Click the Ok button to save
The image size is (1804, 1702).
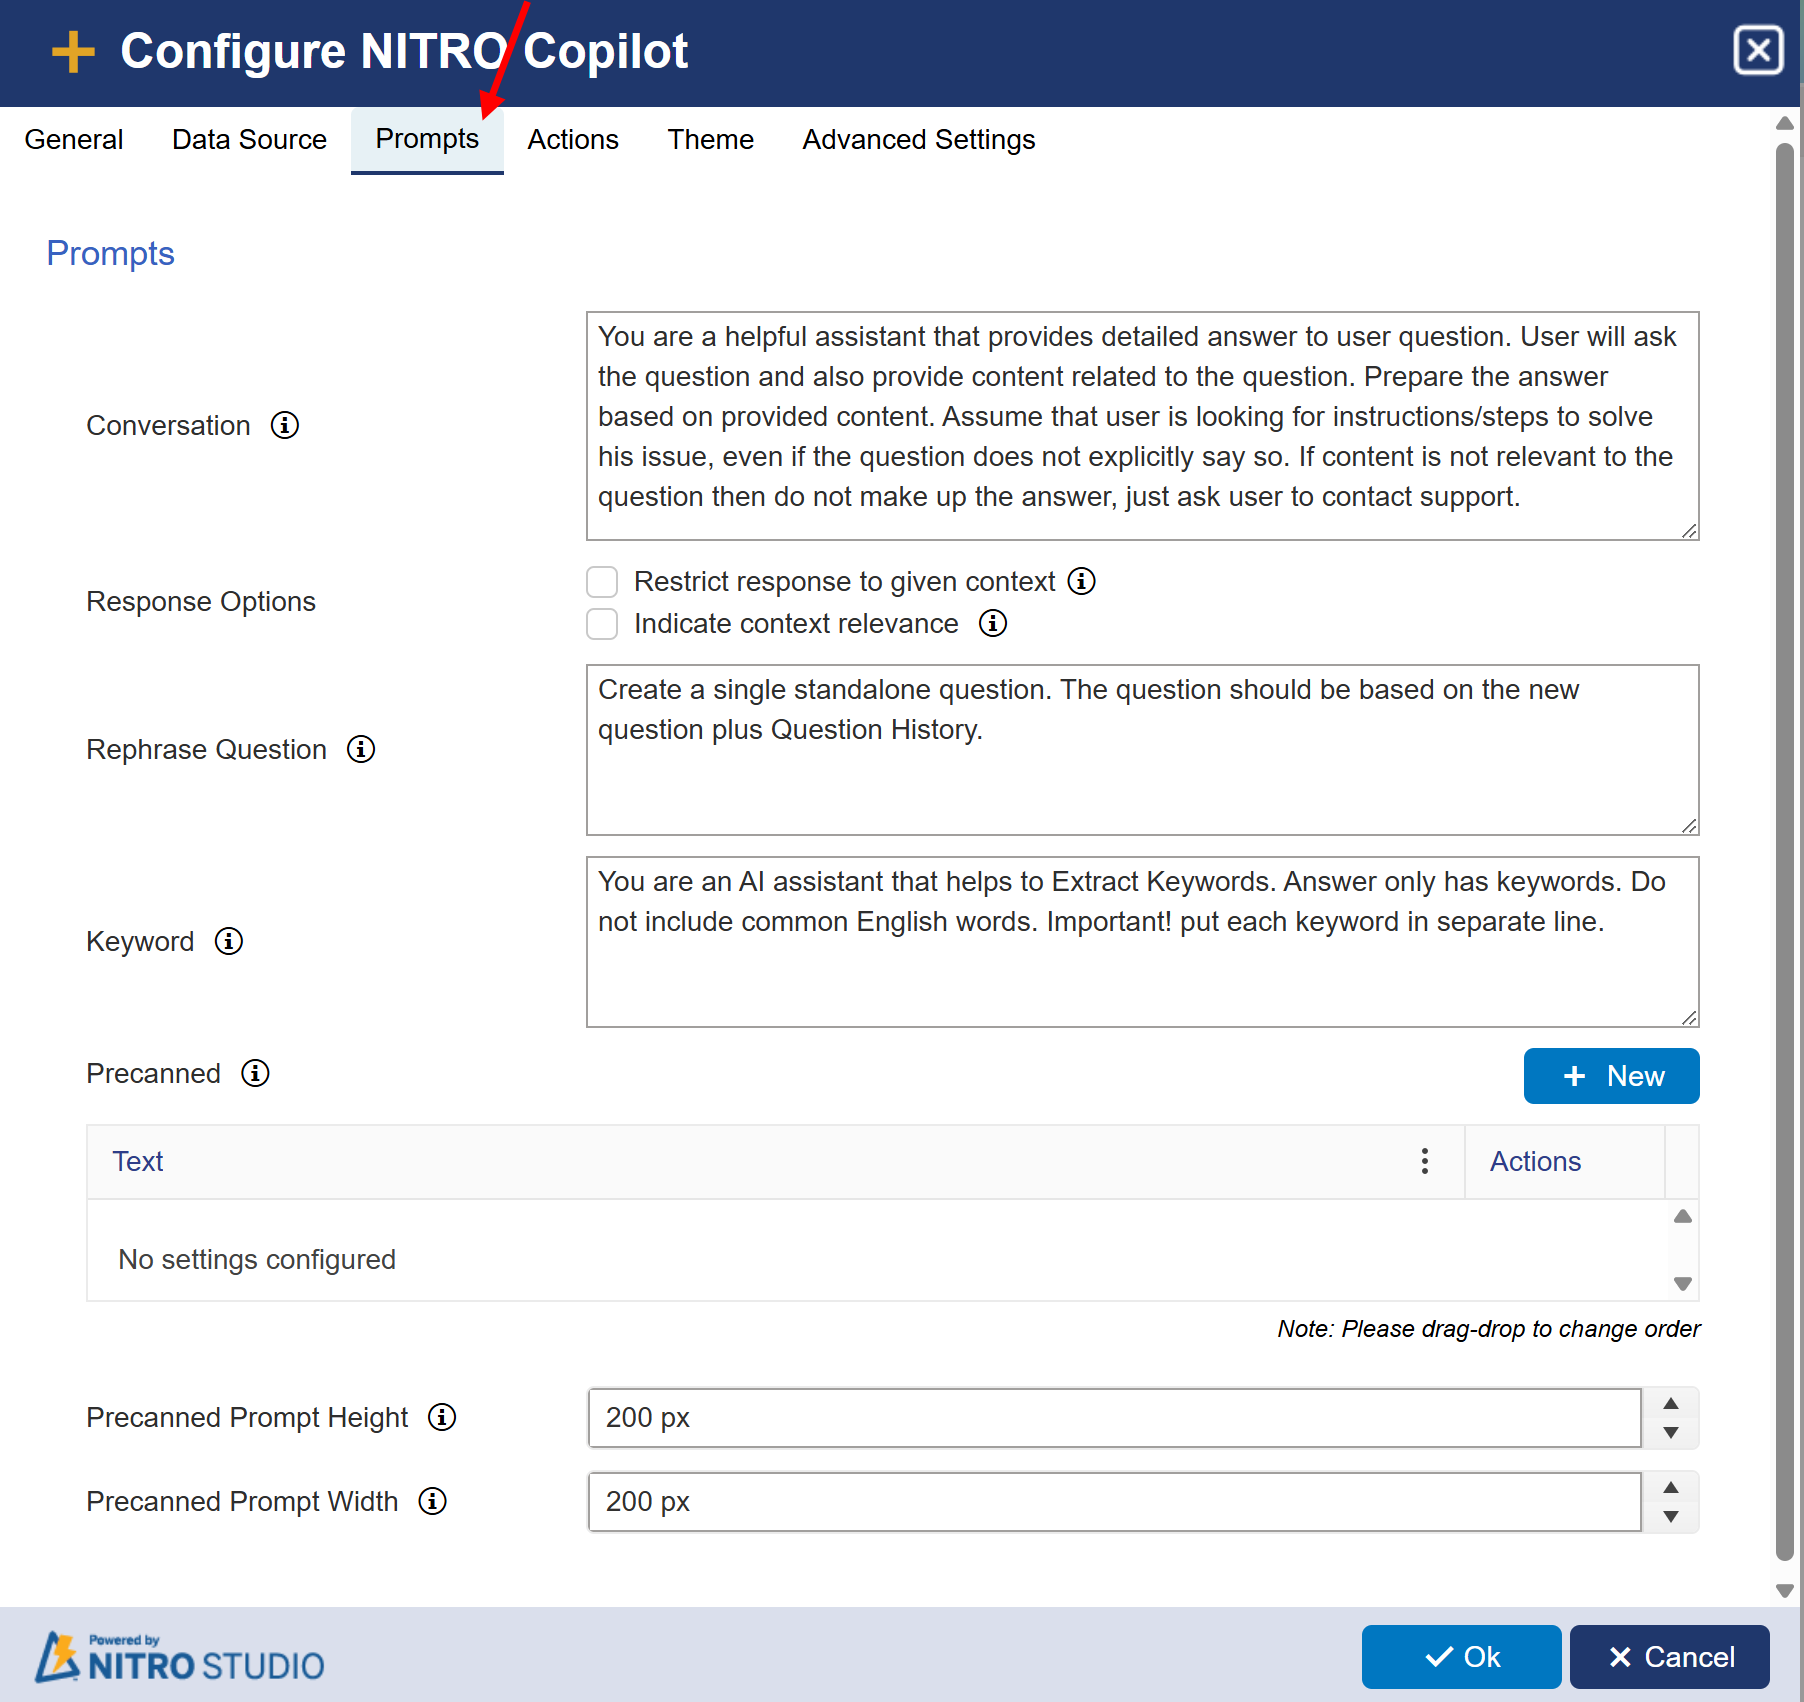1461,1657
